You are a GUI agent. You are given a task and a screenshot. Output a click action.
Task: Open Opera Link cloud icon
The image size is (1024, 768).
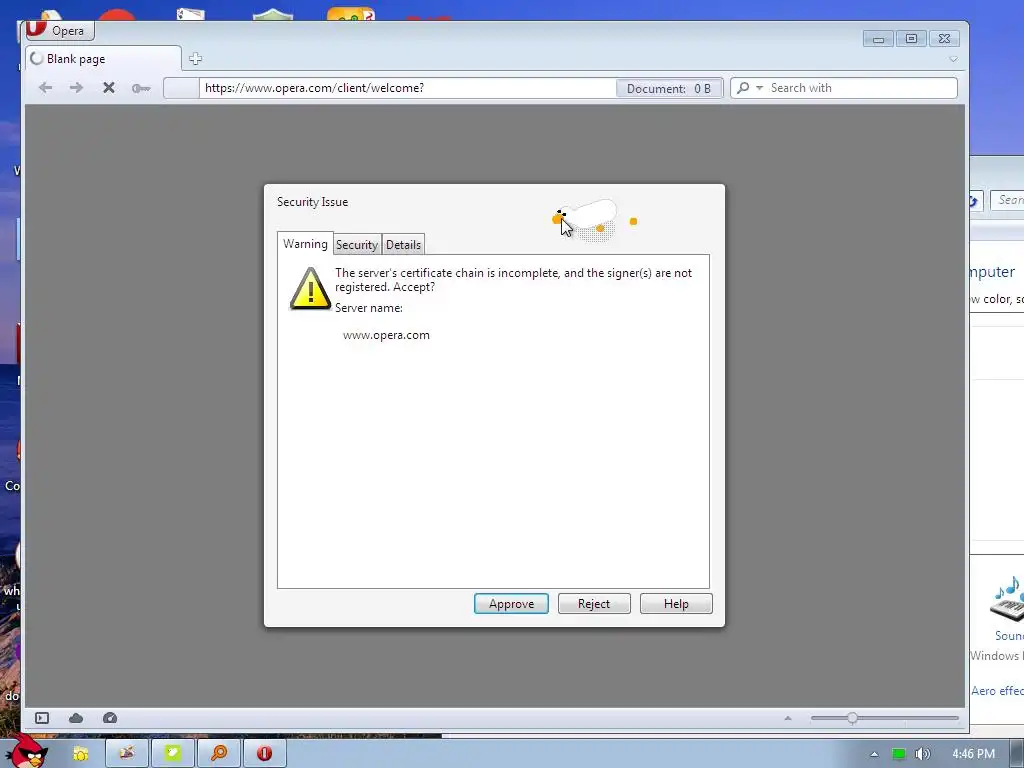[x=76, y=718]
